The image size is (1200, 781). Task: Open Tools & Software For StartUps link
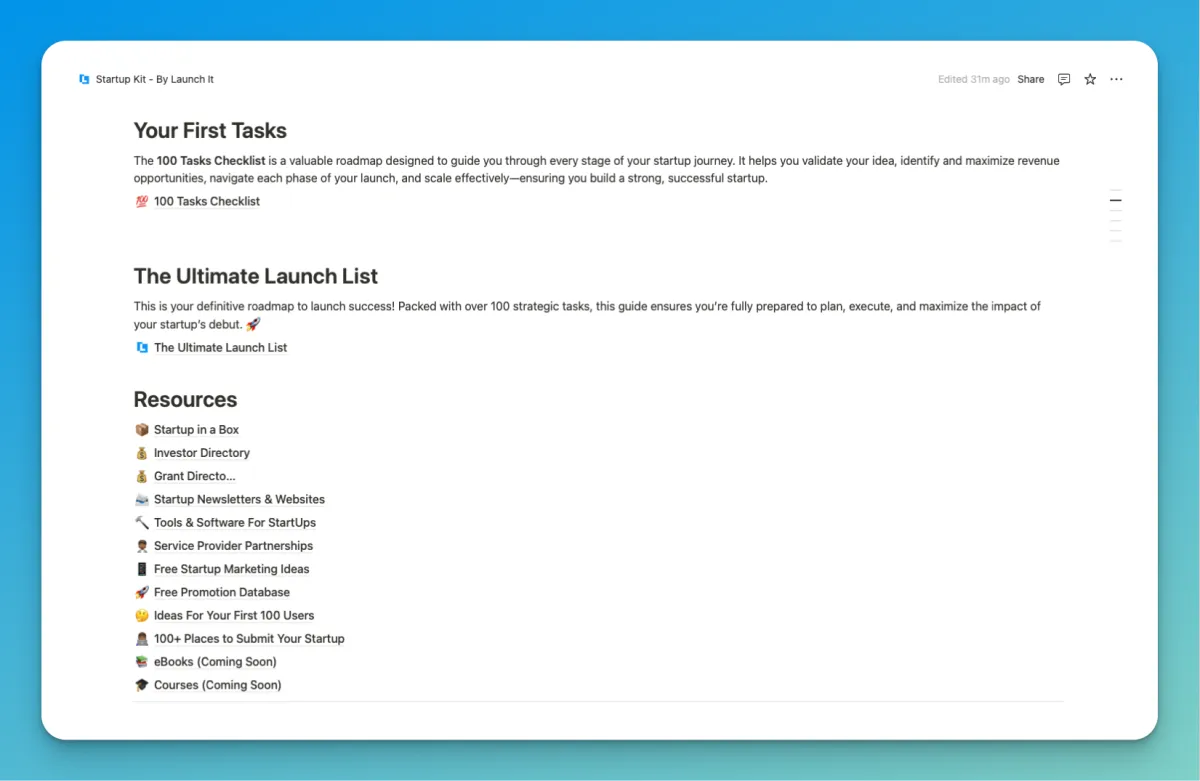[235, 522]
